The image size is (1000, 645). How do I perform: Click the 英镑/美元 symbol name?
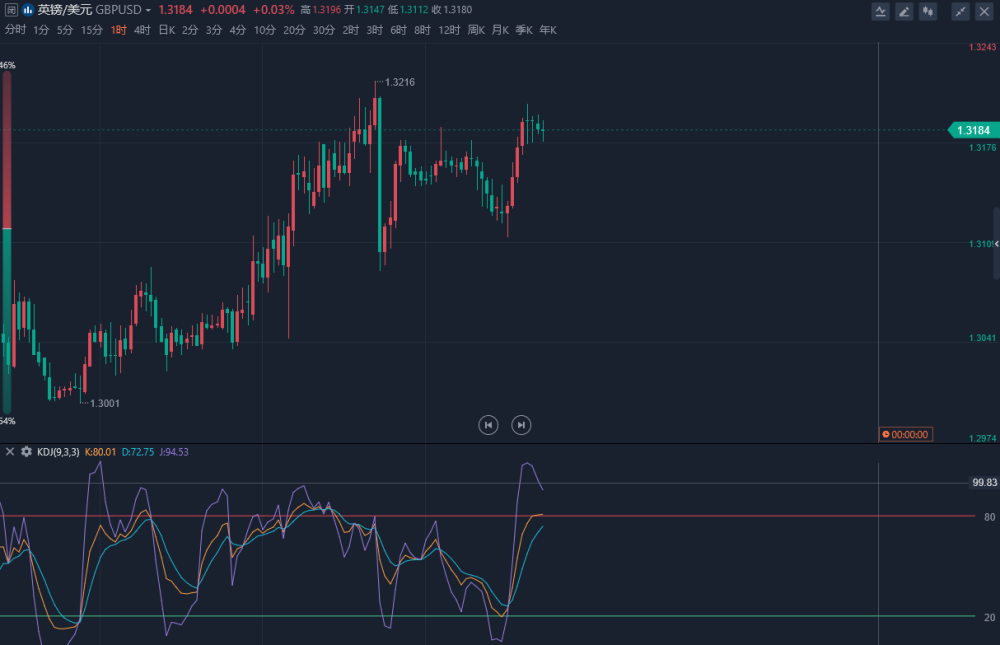64,10
